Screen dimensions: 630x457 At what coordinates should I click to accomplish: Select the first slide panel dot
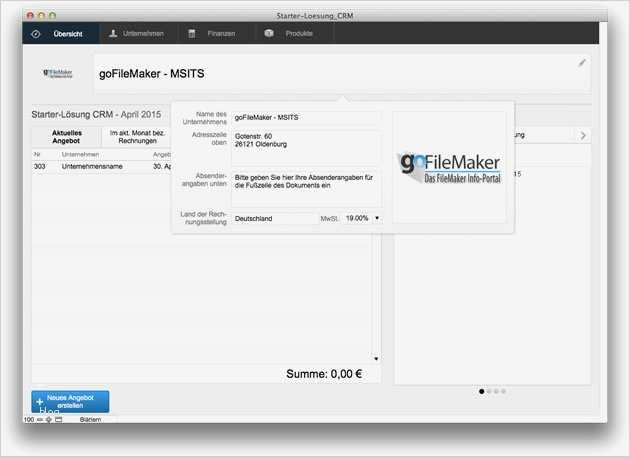pos(481,391)
